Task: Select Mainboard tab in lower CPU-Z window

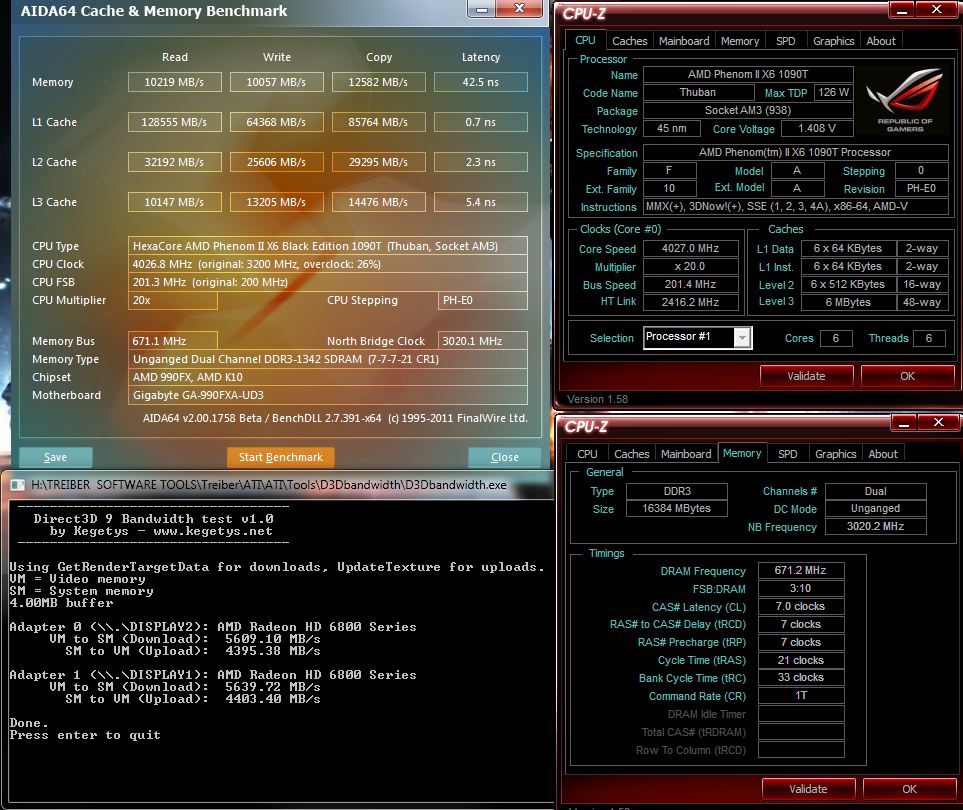Action: (x=686, y=454)
